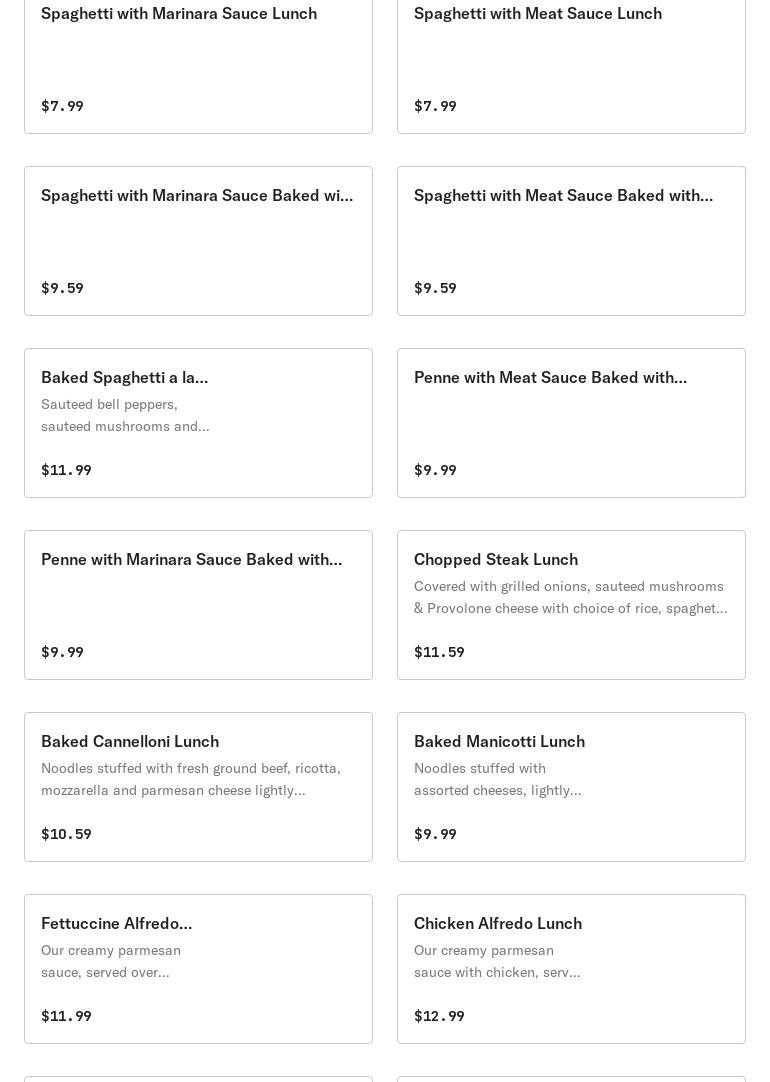Open Spaghetti with Marinara Sauce Baked item

click(197, 196)
